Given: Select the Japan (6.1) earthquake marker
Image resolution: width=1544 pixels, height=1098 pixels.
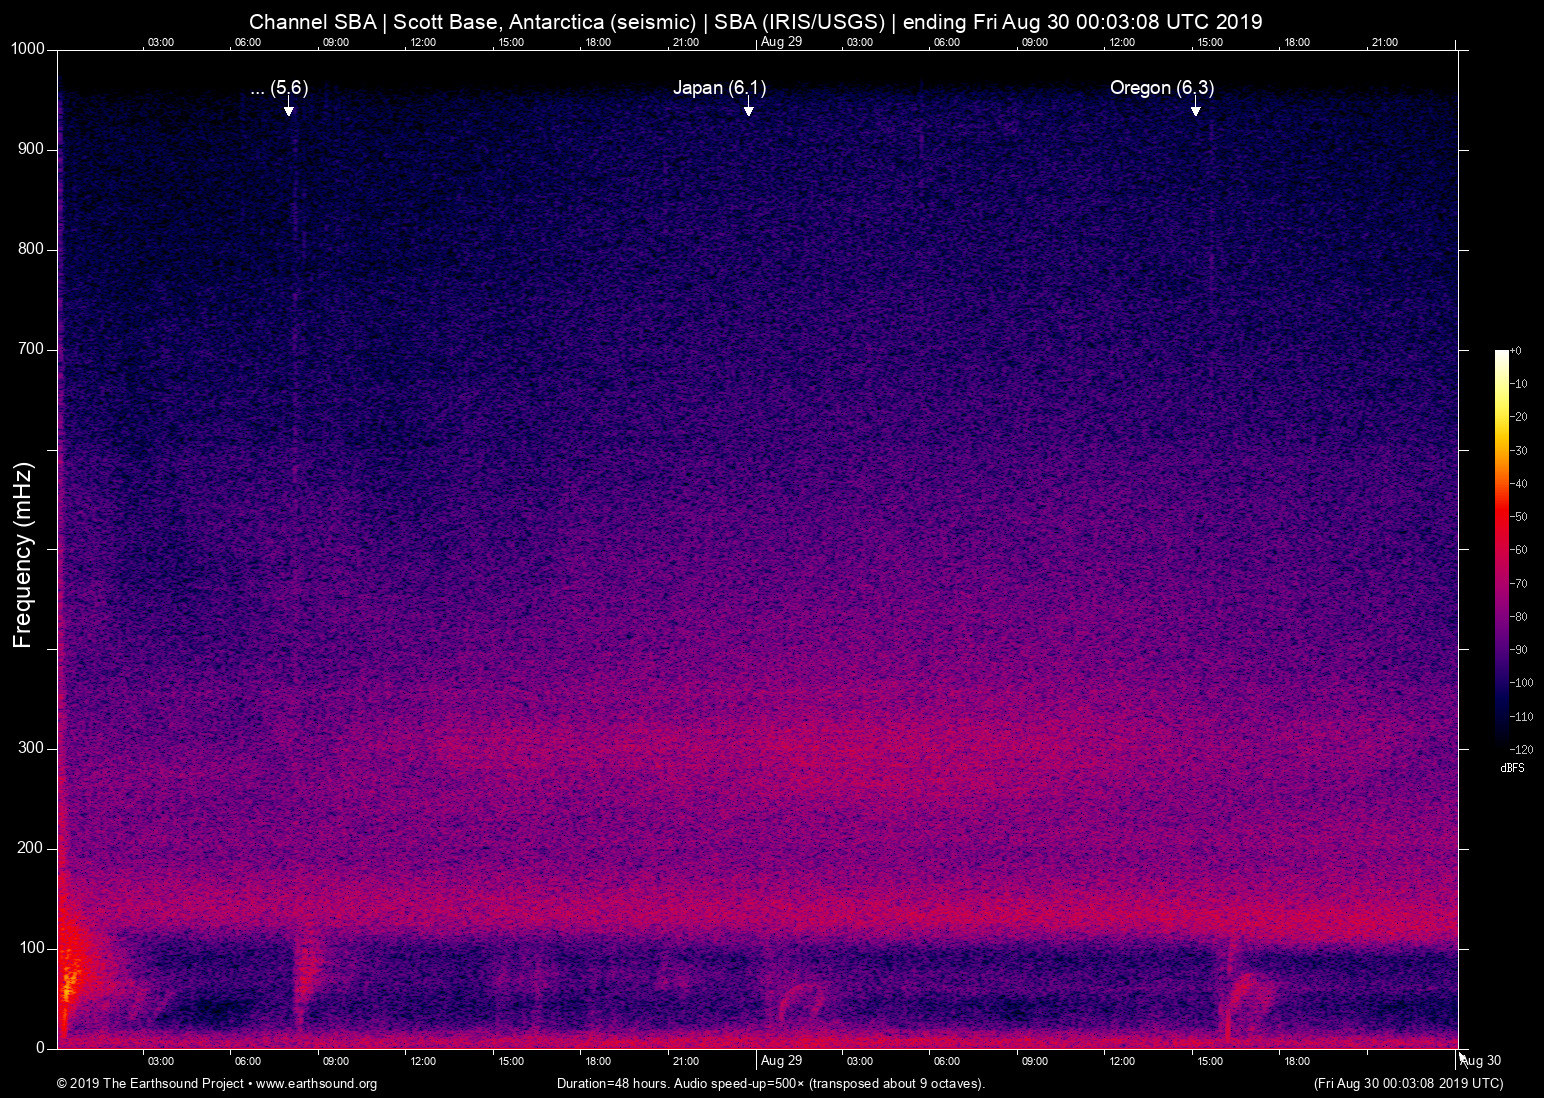Looking at the screenshot, I should coord(719,88).
